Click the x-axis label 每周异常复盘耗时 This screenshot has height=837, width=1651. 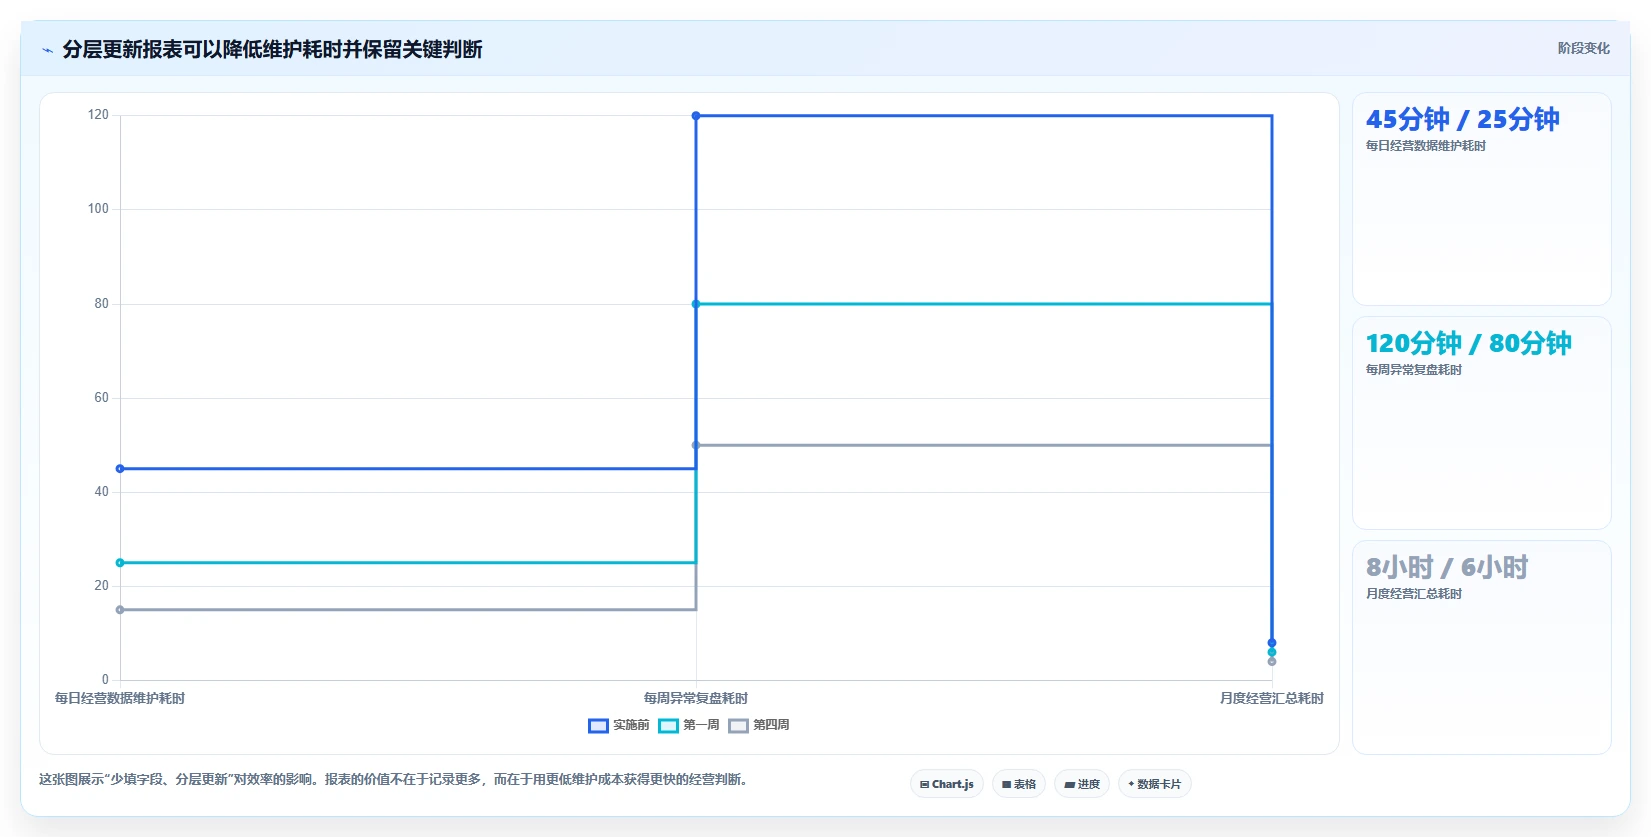pyautogui.click(x=696, y=698)
